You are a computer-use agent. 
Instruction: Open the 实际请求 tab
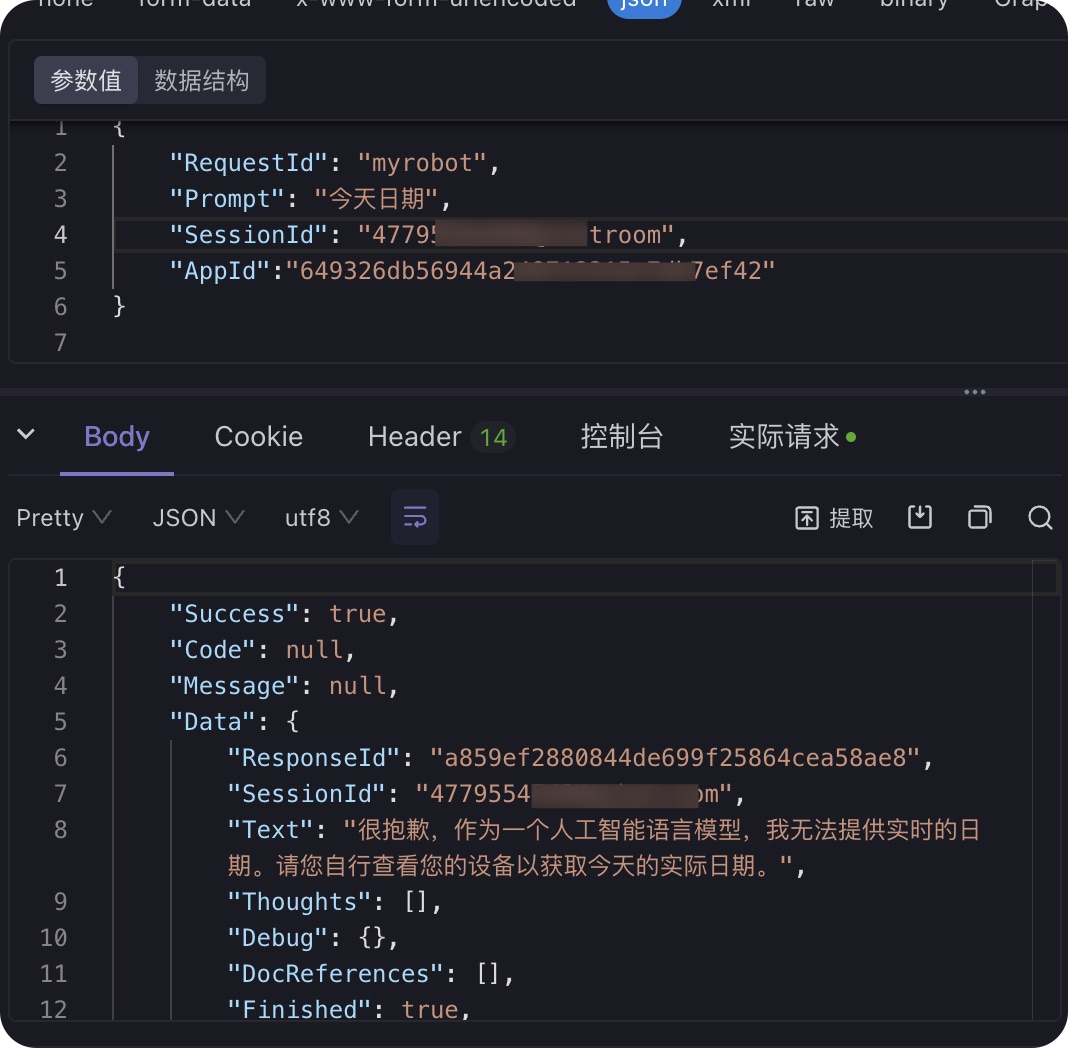(x=792, y=436)
